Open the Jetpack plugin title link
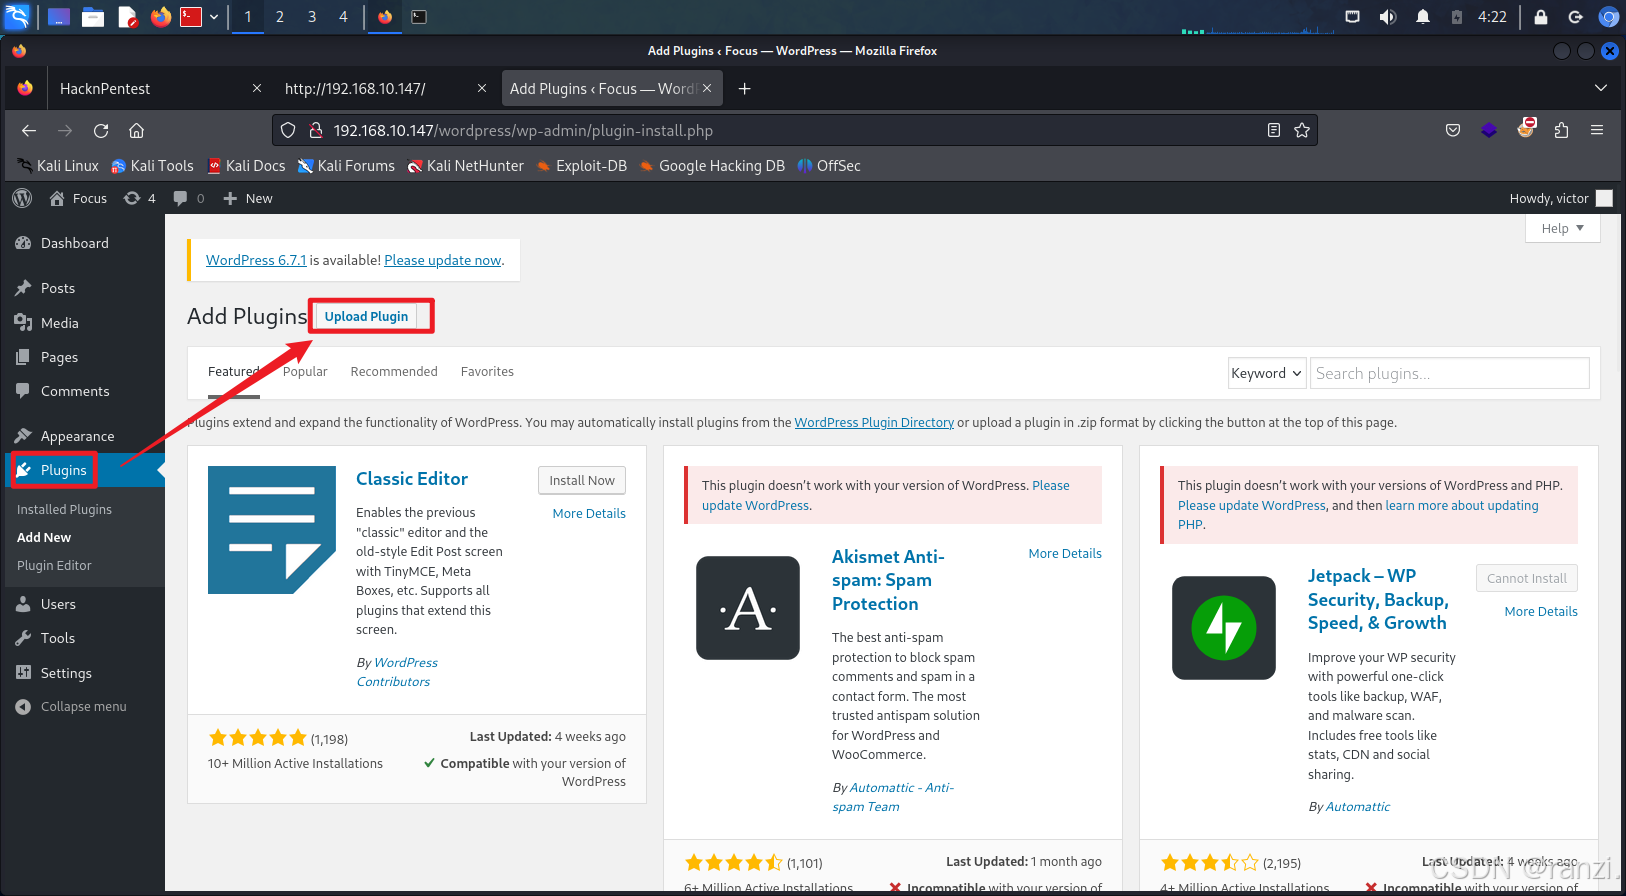The image size is (1626, 896). (x=1378, y=599)
